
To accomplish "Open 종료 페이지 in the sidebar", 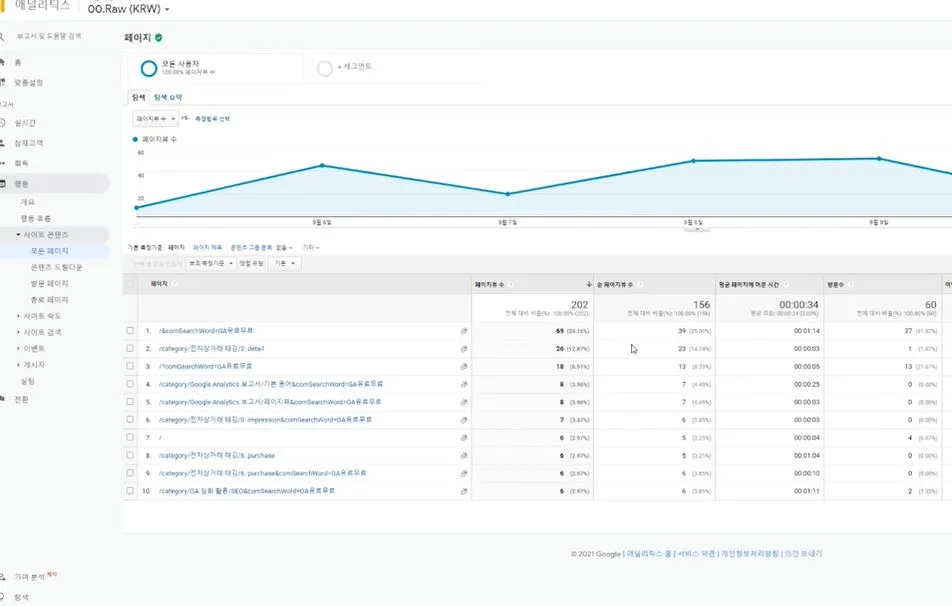I will coord(50,300).
